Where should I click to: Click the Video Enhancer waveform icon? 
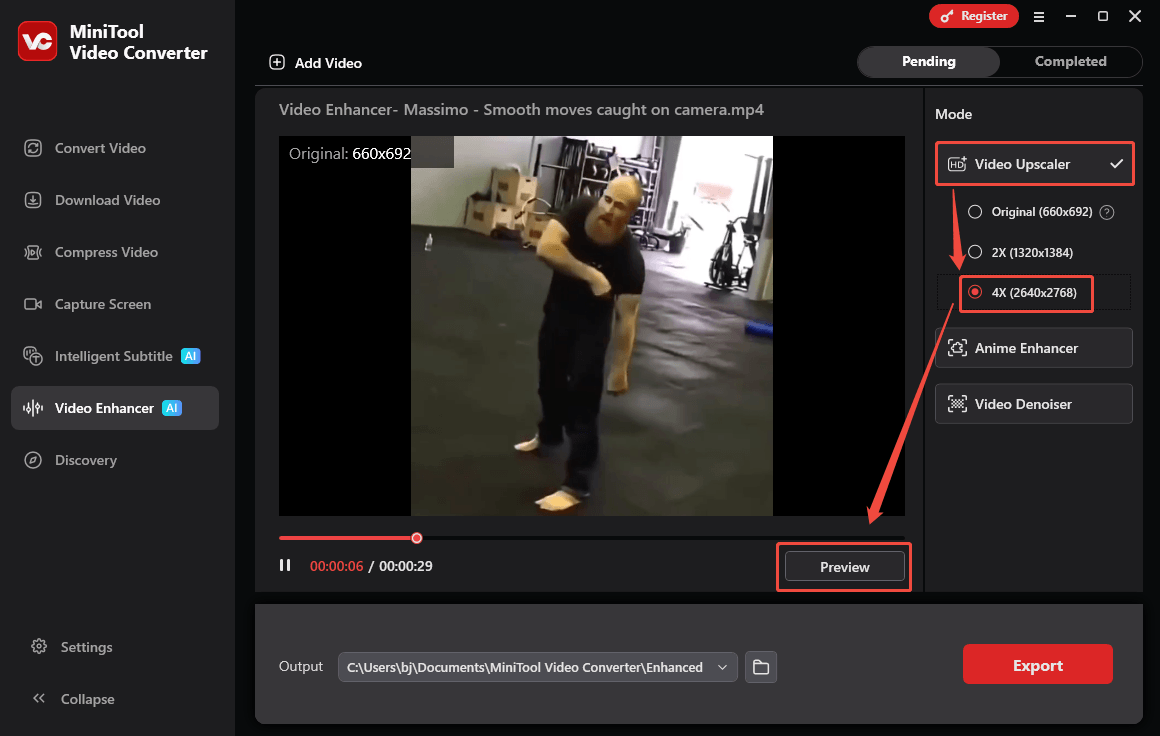click(x=33, y=408)
